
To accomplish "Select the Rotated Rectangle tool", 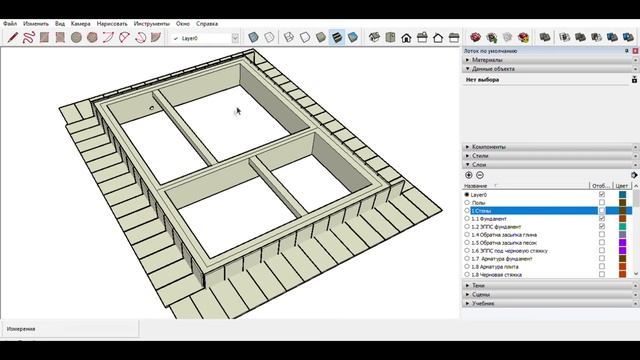I will tap(60, 38).
